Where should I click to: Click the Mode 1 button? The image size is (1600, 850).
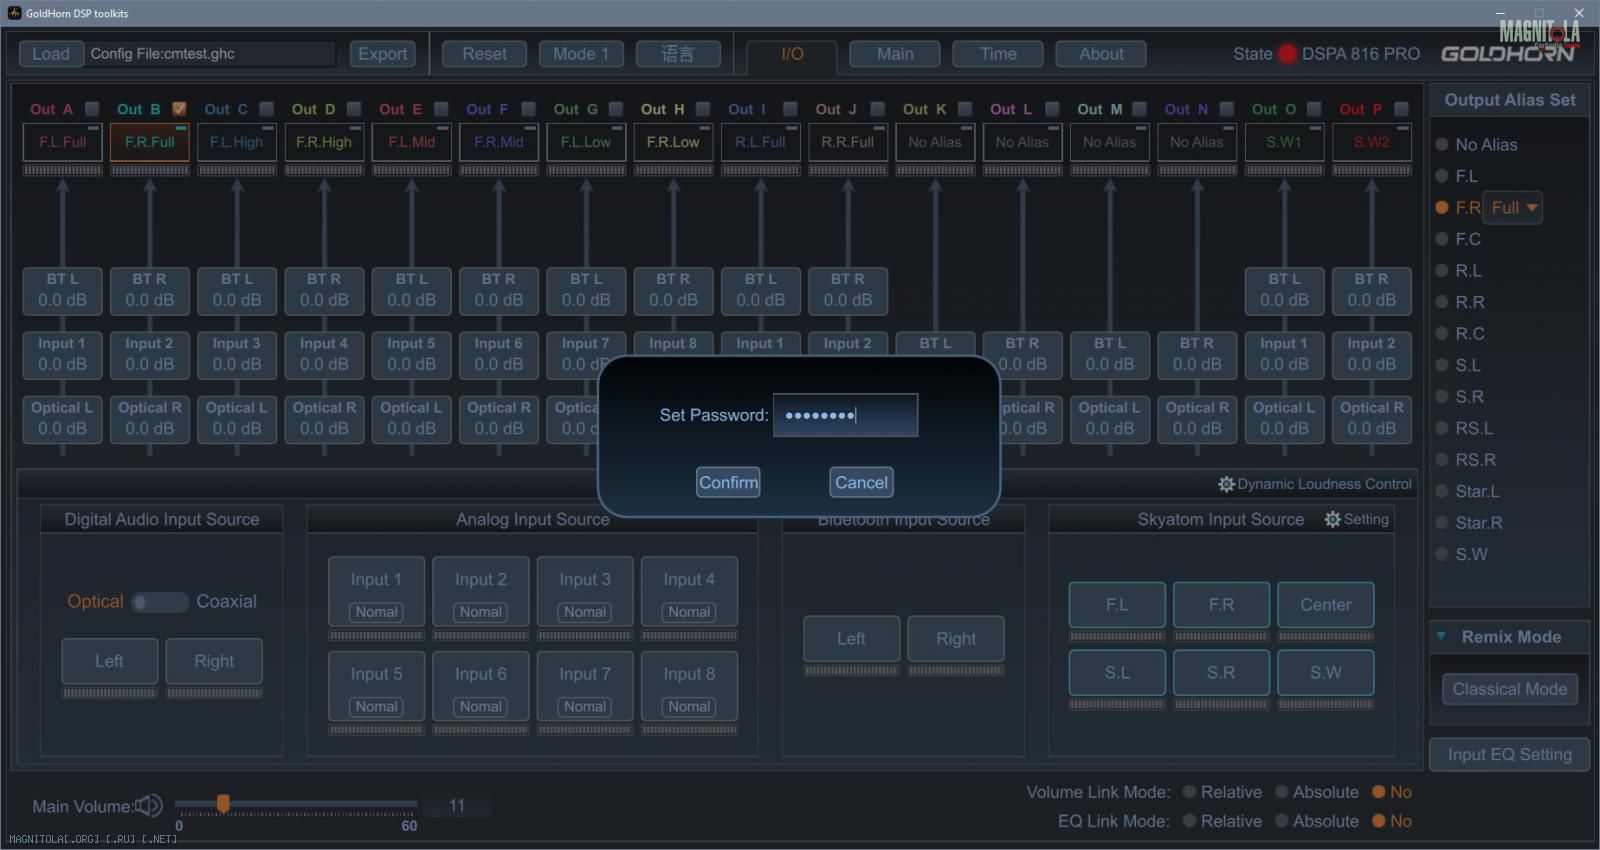pos(581,54)
